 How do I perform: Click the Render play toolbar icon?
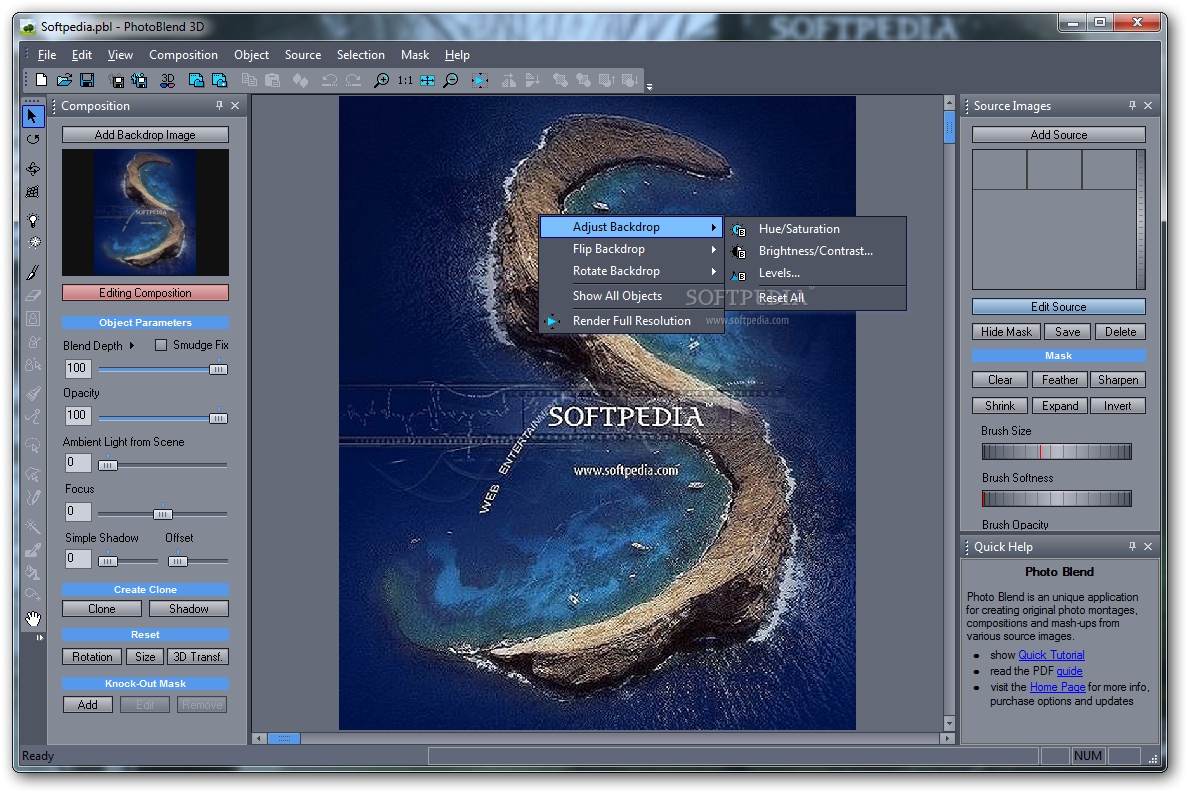click(480, 80)
